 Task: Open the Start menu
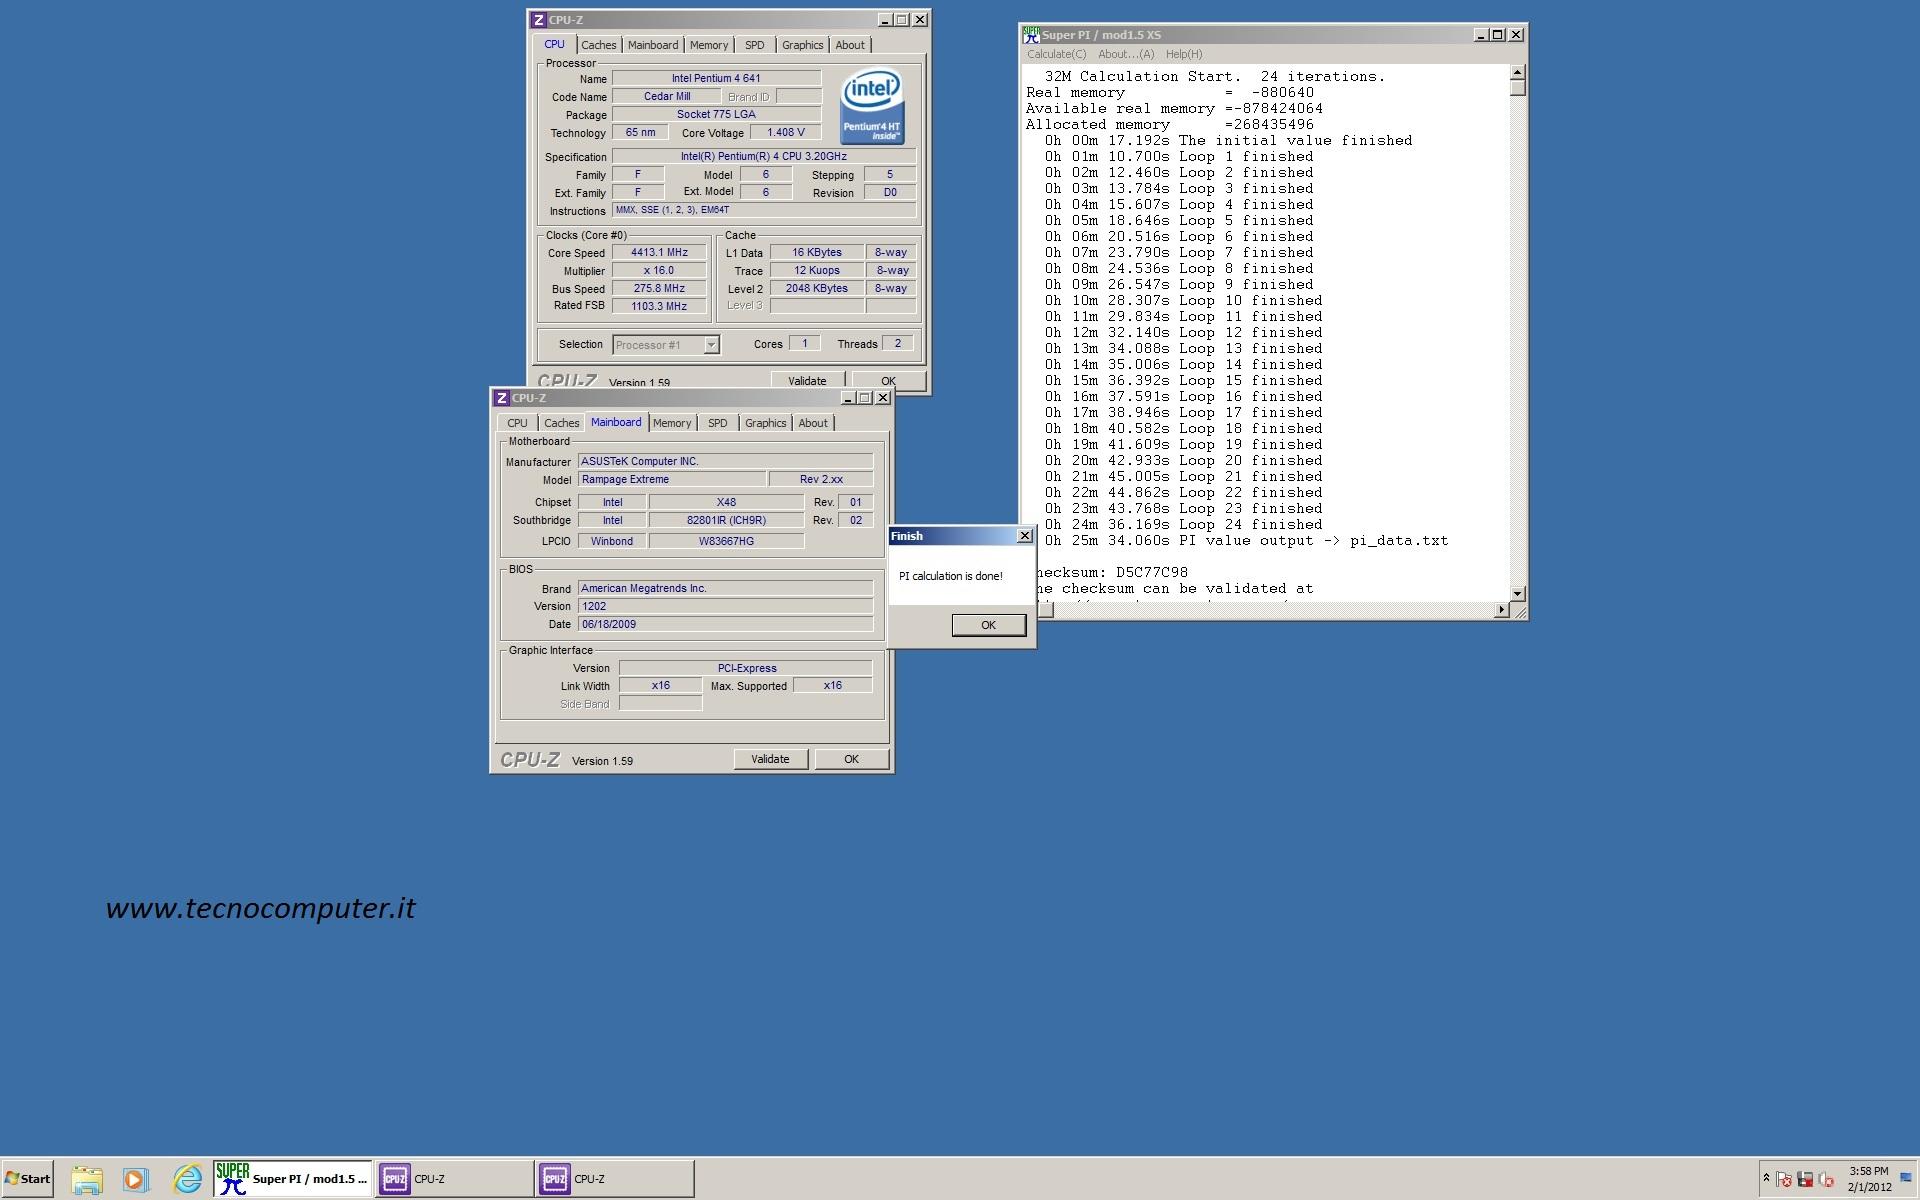point(27,1178)
